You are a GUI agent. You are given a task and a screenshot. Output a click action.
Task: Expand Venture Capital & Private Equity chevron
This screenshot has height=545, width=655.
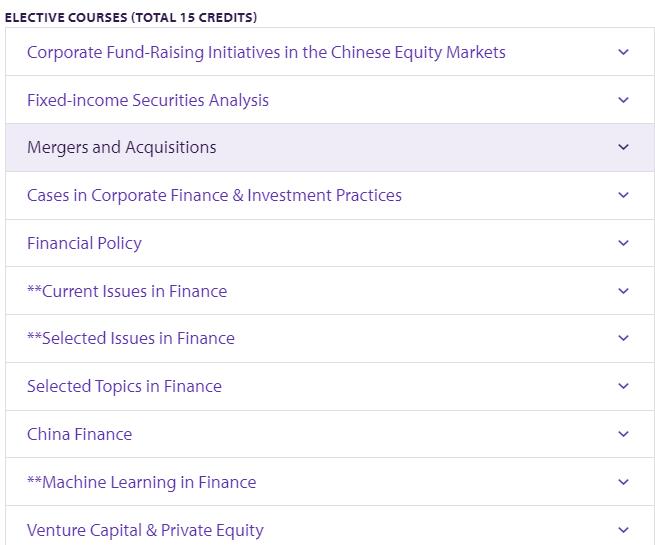click(623, 530)
